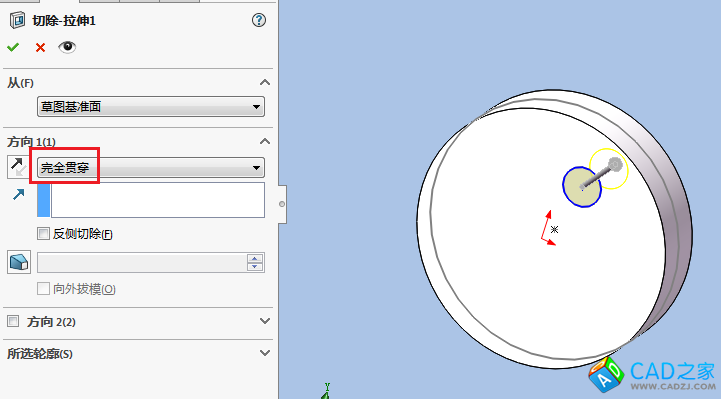Click the 切除-拉伸1 feature icon
The image size is (721, 399).
pyautogui.click(x=17, y=21)
